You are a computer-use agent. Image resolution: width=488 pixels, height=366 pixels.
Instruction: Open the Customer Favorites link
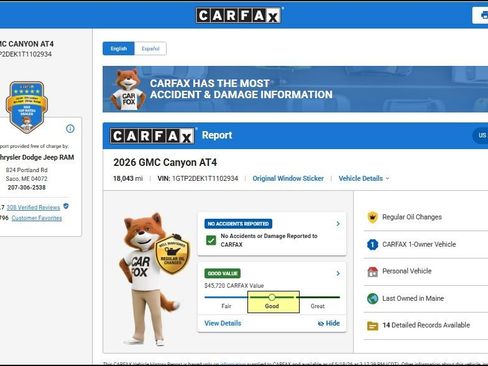(37, 218)
